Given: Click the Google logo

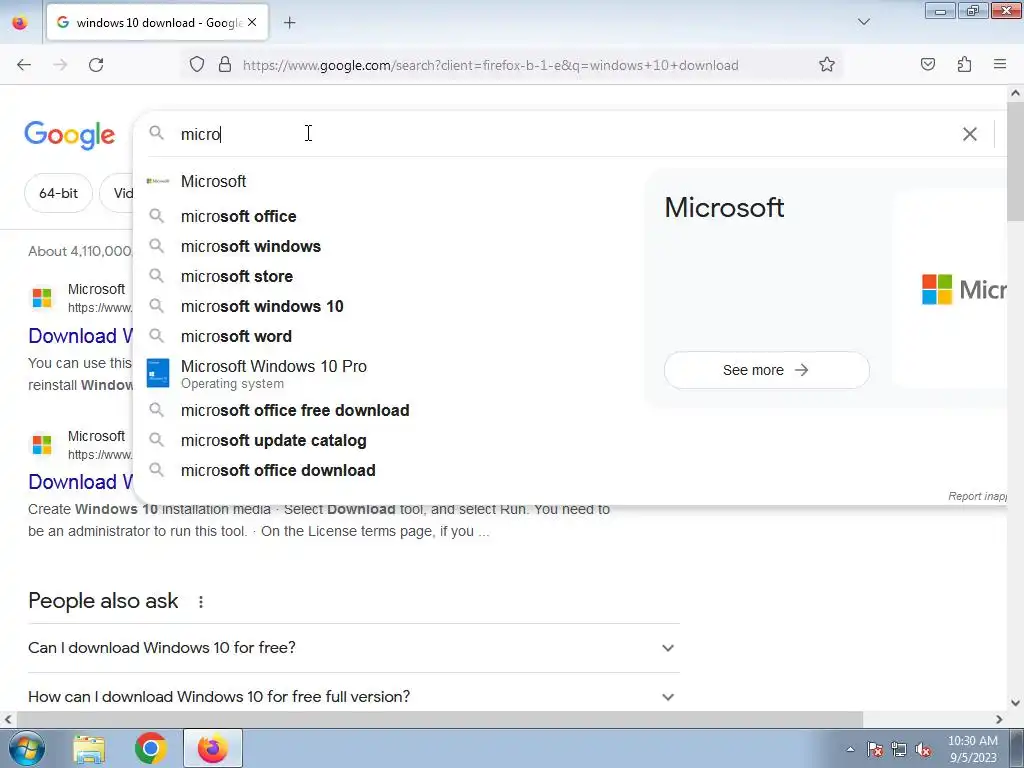Looking at the screenshot, I should [70, 135].
